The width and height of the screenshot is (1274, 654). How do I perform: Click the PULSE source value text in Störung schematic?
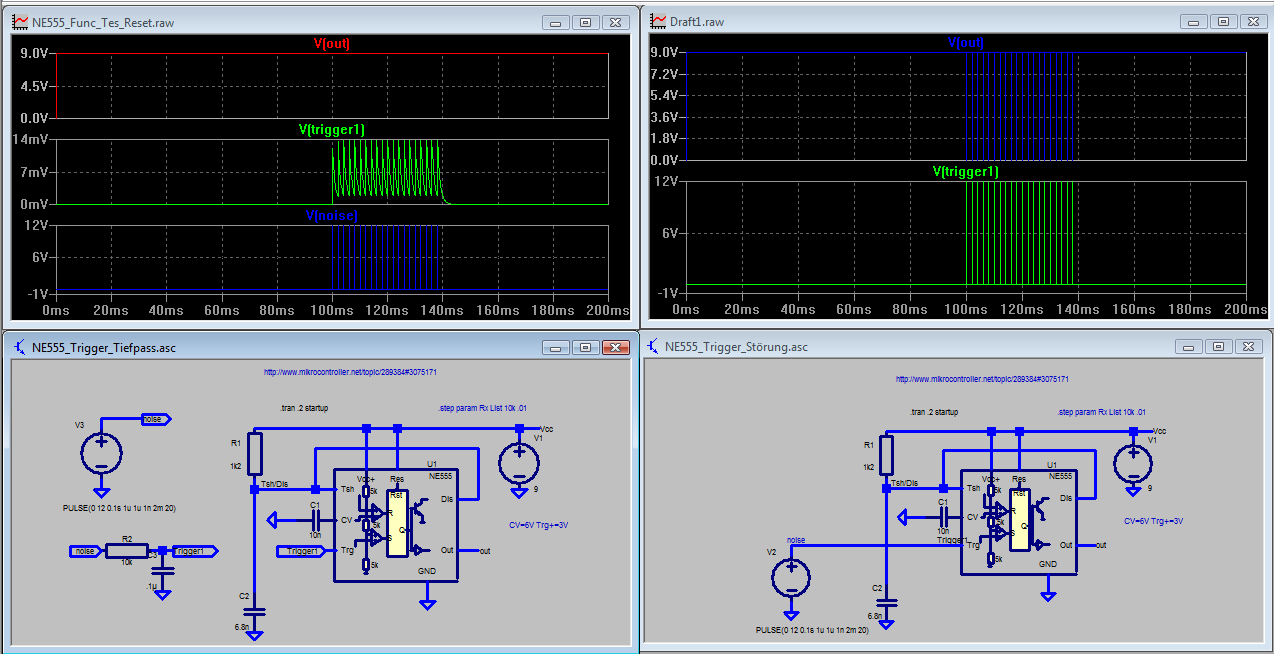click(813, 631)
